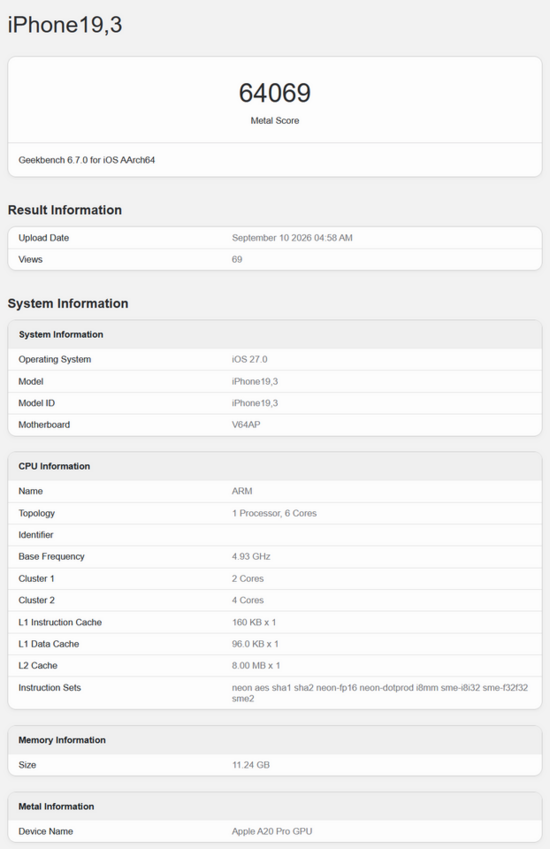Select the Memory Size value 11.24 GB
This screenshot has height=849, width=550.
(251, 765)
